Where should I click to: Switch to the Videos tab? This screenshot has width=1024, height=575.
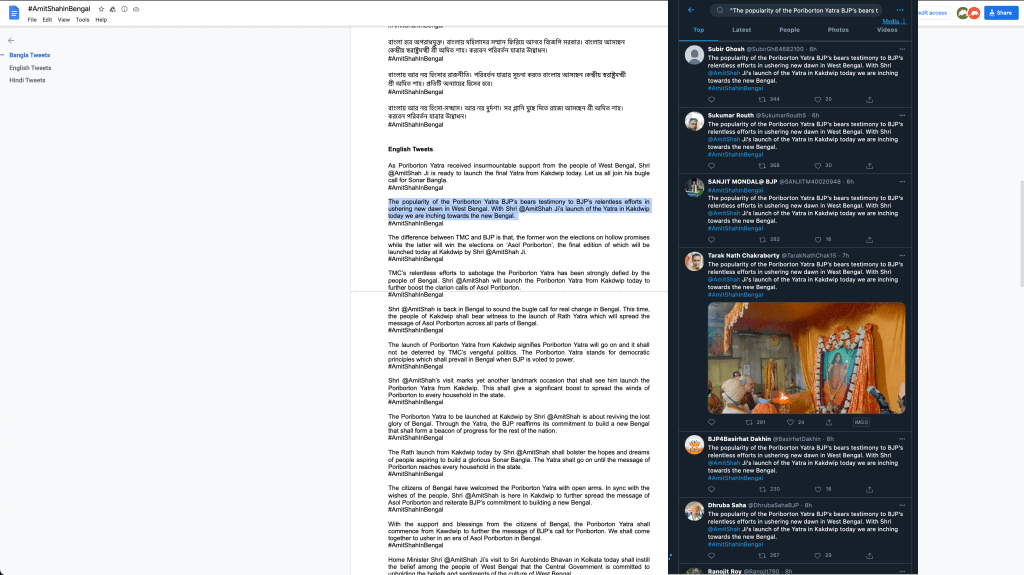coord(887,29)
